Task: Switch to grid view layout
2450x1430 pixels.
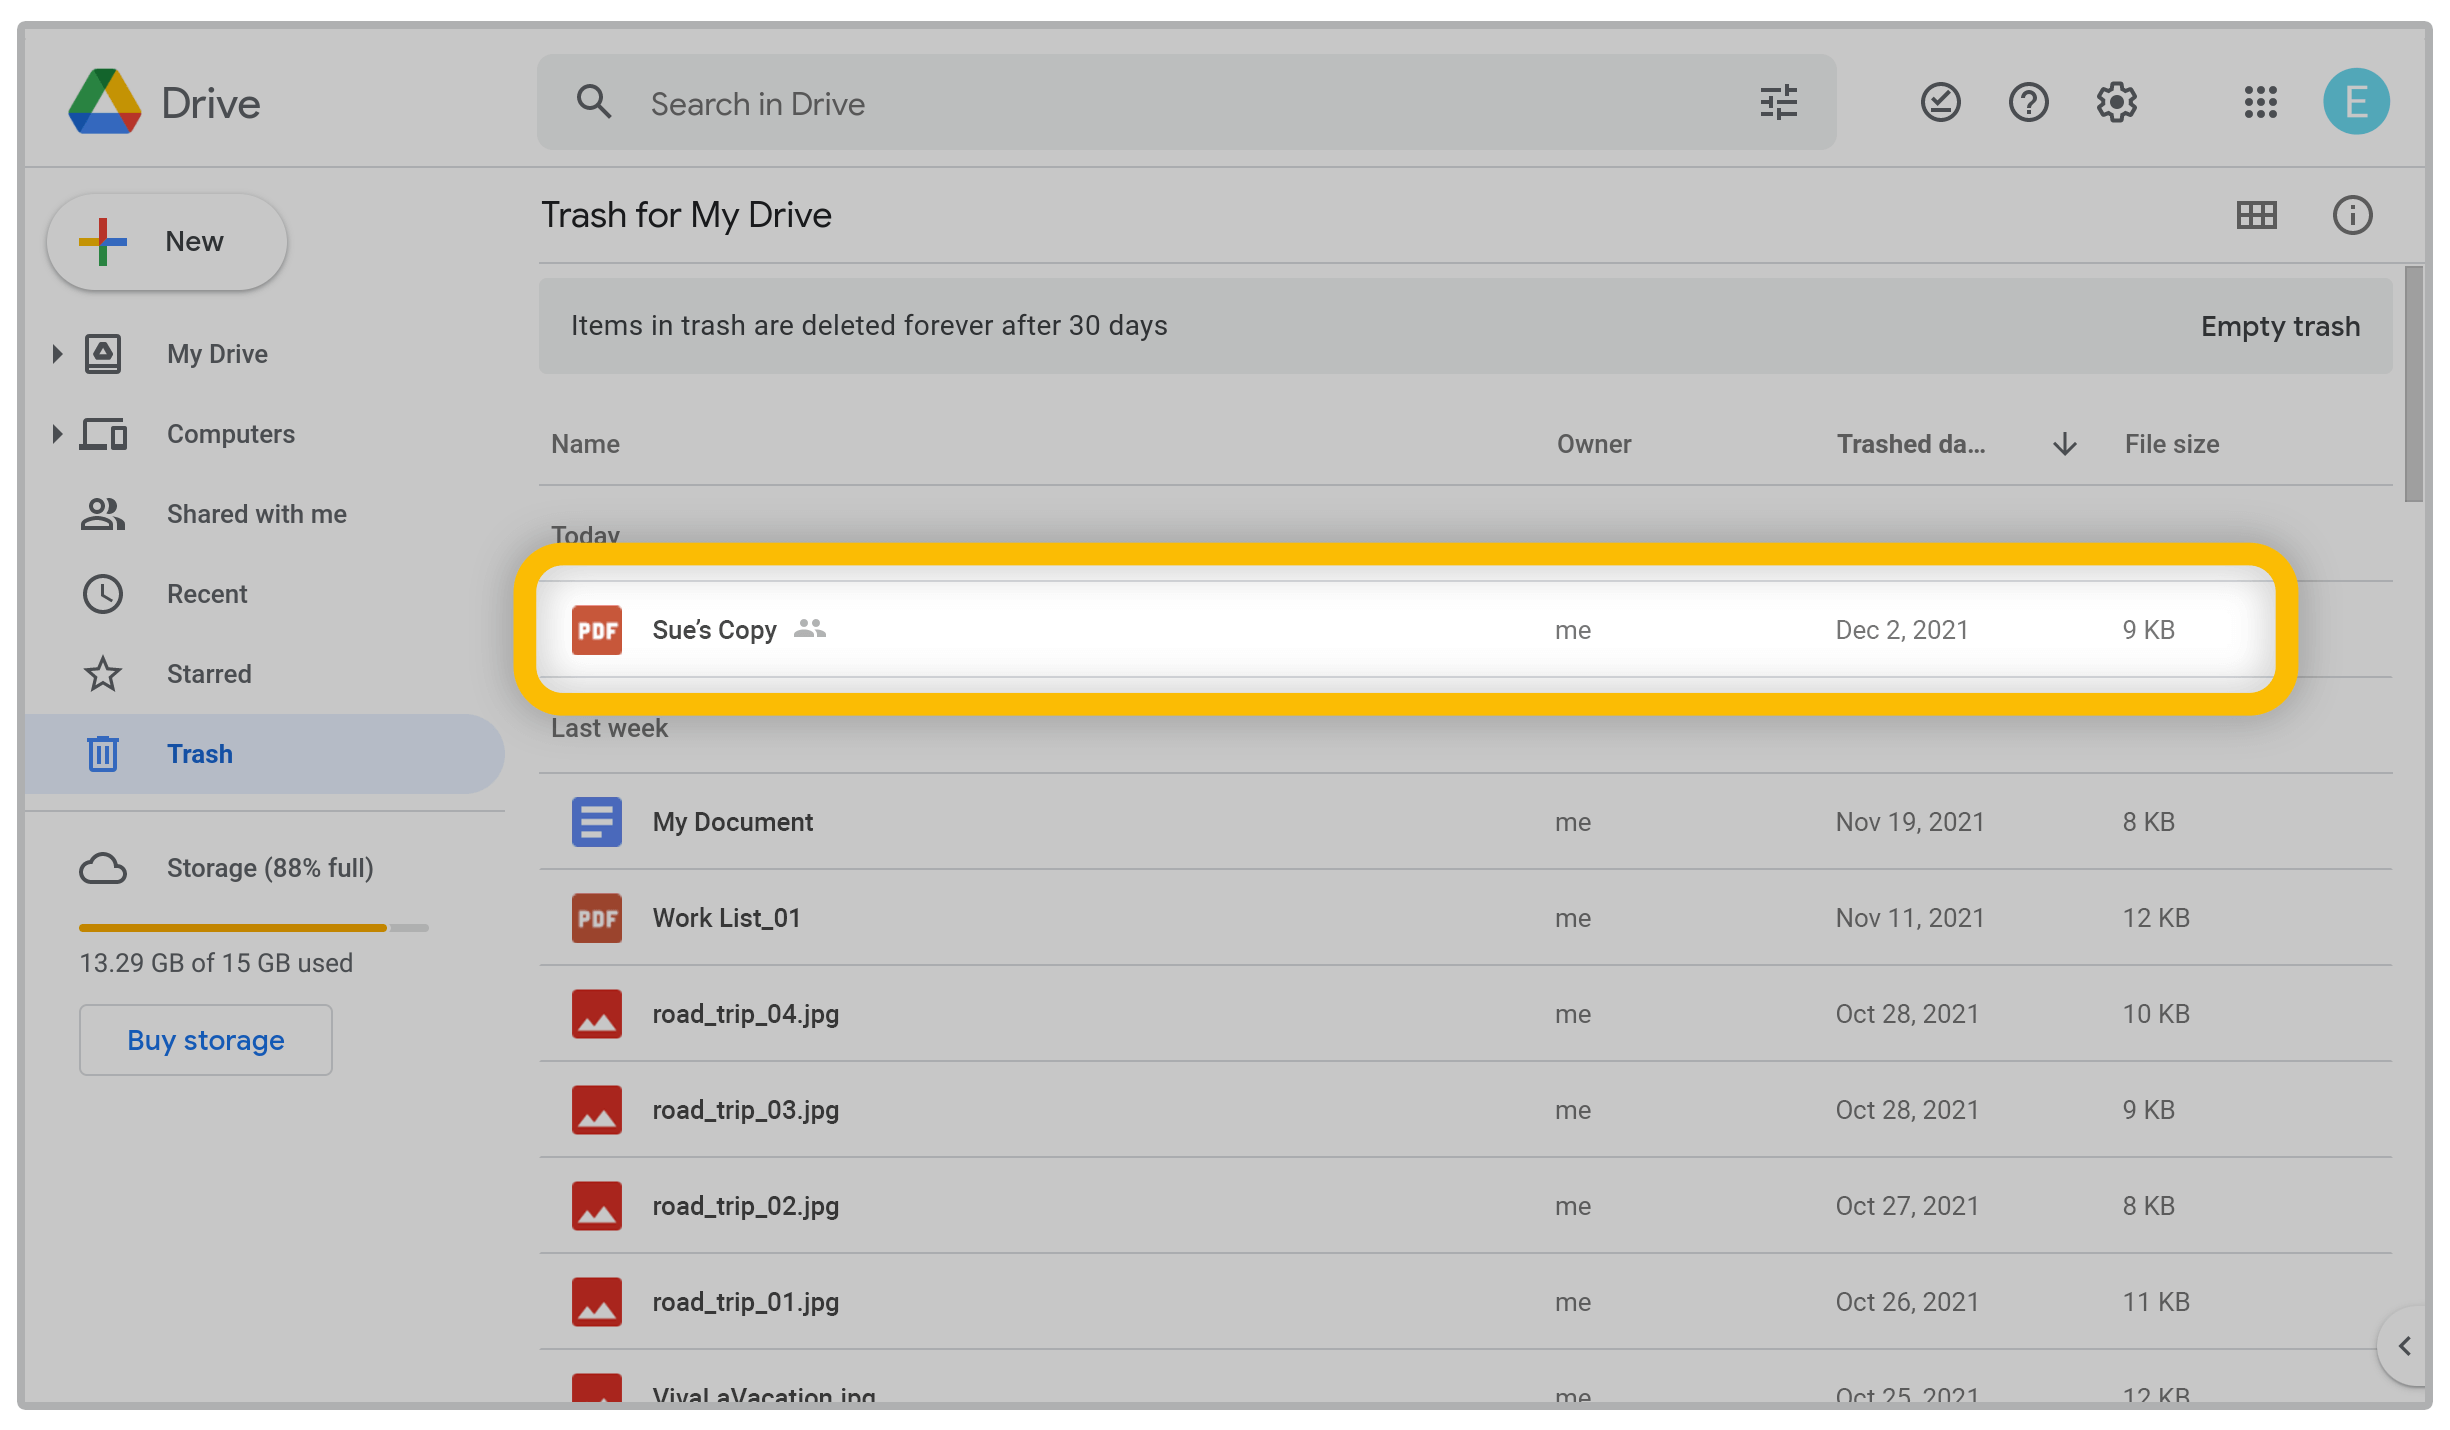Action: point(2256,215)
